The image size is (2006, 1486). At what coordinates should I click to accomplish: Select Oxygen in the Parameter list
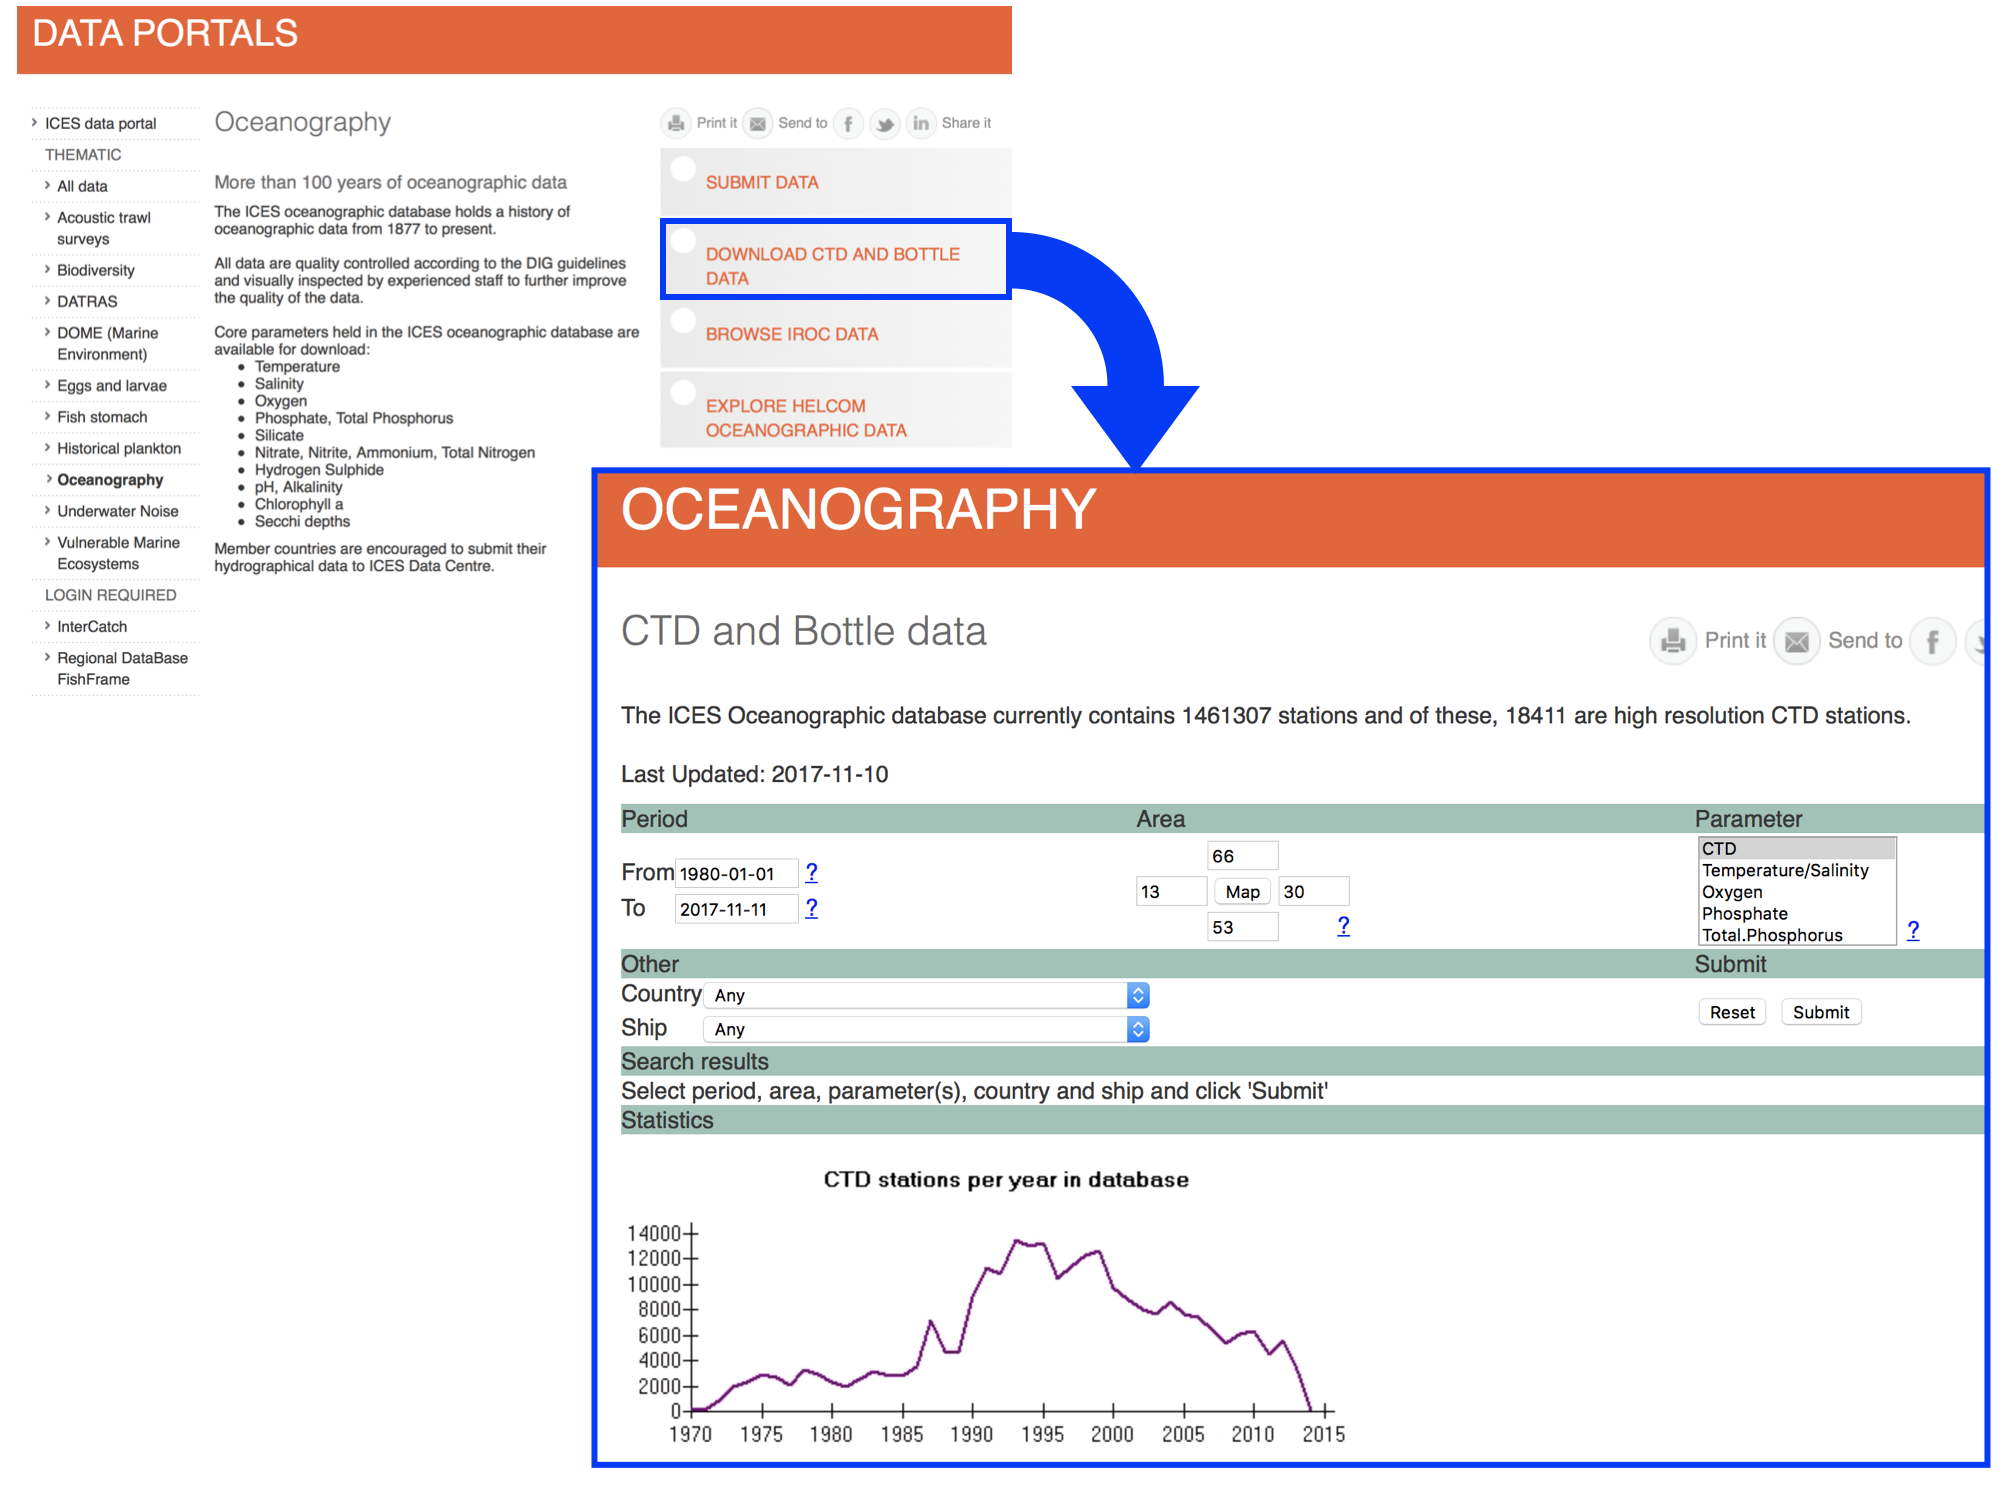[x=1732, y=892]
